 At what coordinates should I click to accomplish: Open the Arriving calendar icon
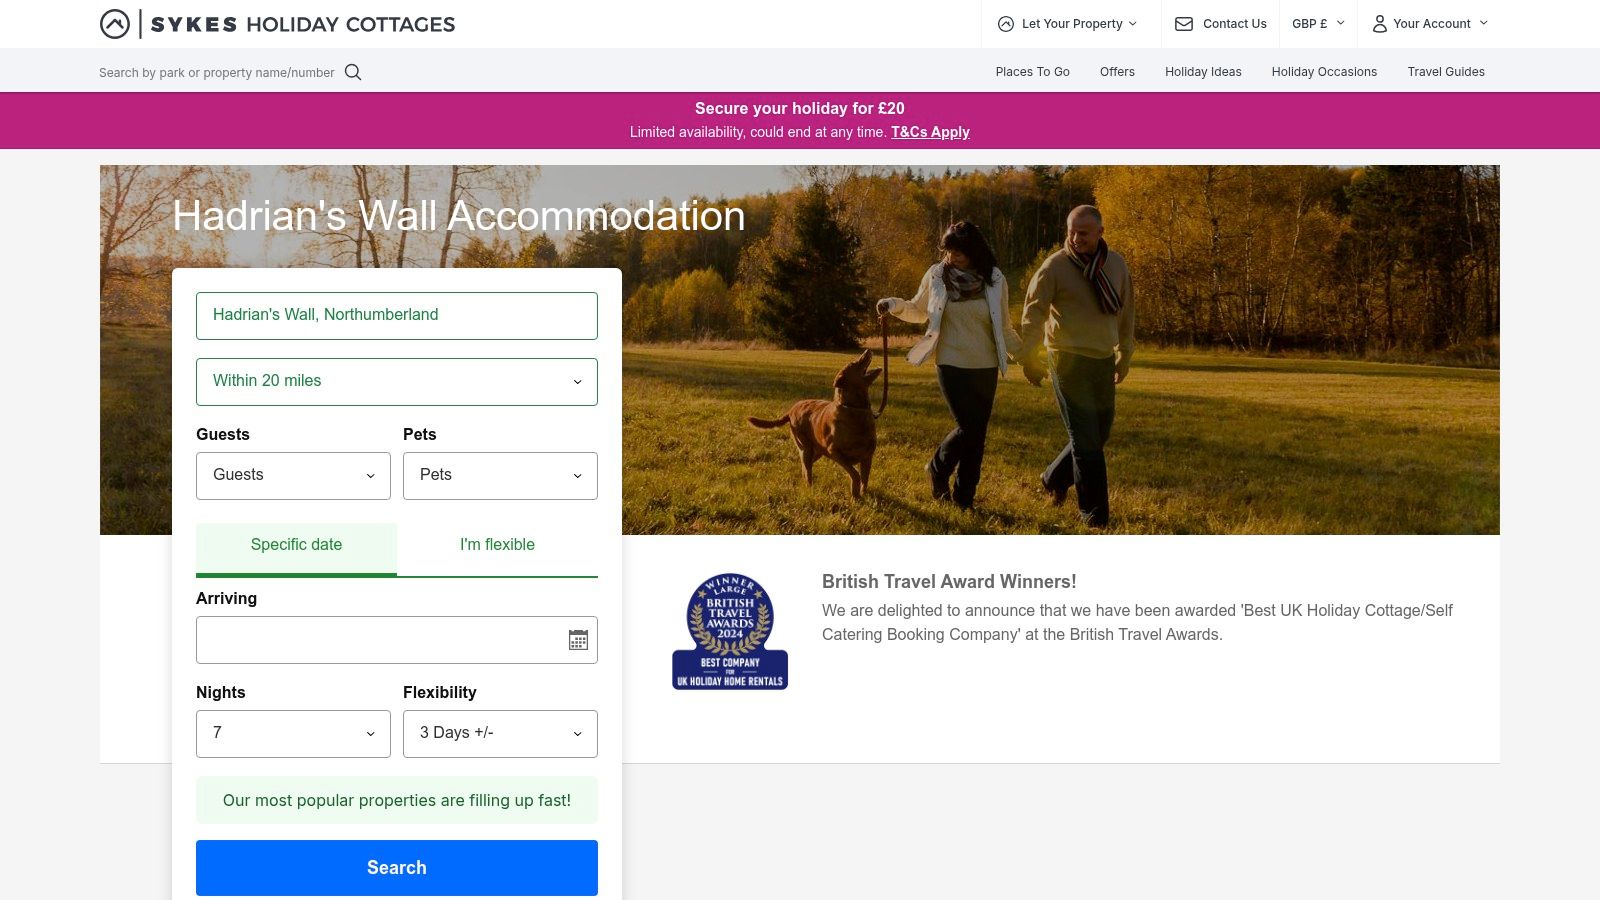[x=578, y=640]
